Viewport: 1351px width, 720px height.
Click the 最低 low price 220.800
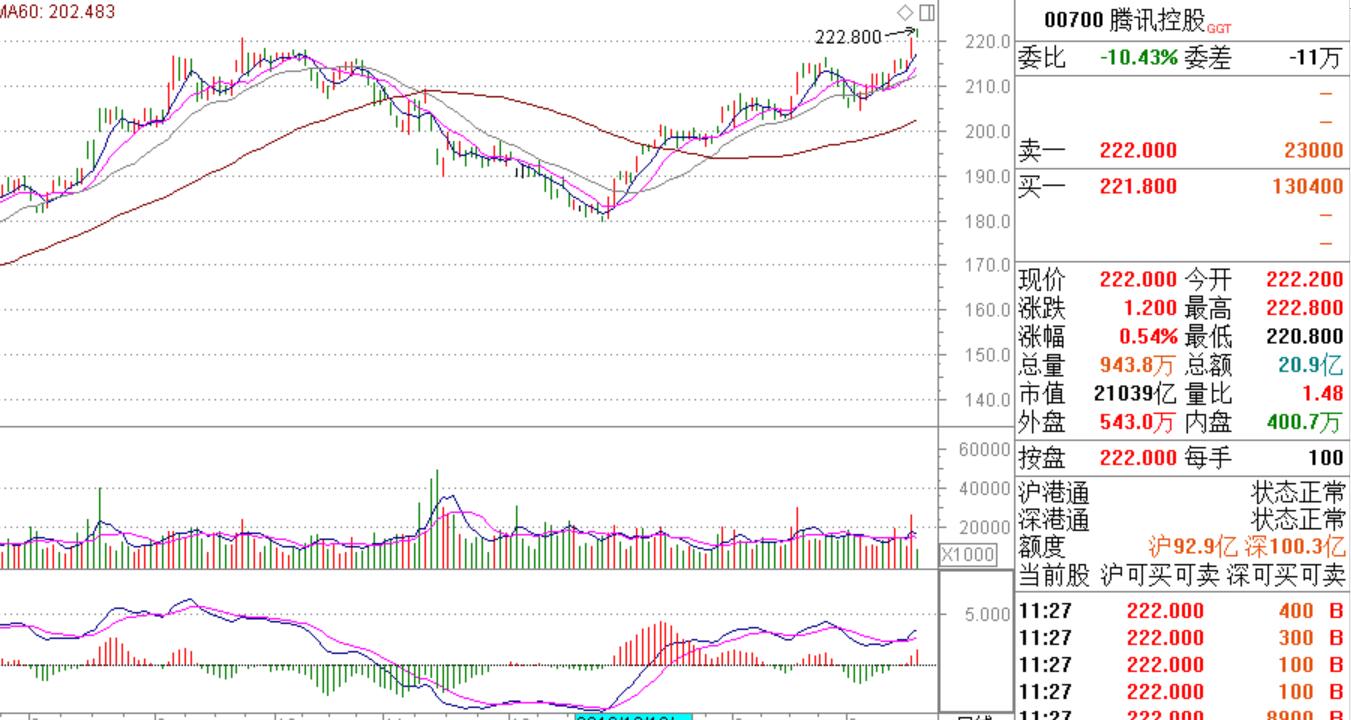pos(1305,336)
